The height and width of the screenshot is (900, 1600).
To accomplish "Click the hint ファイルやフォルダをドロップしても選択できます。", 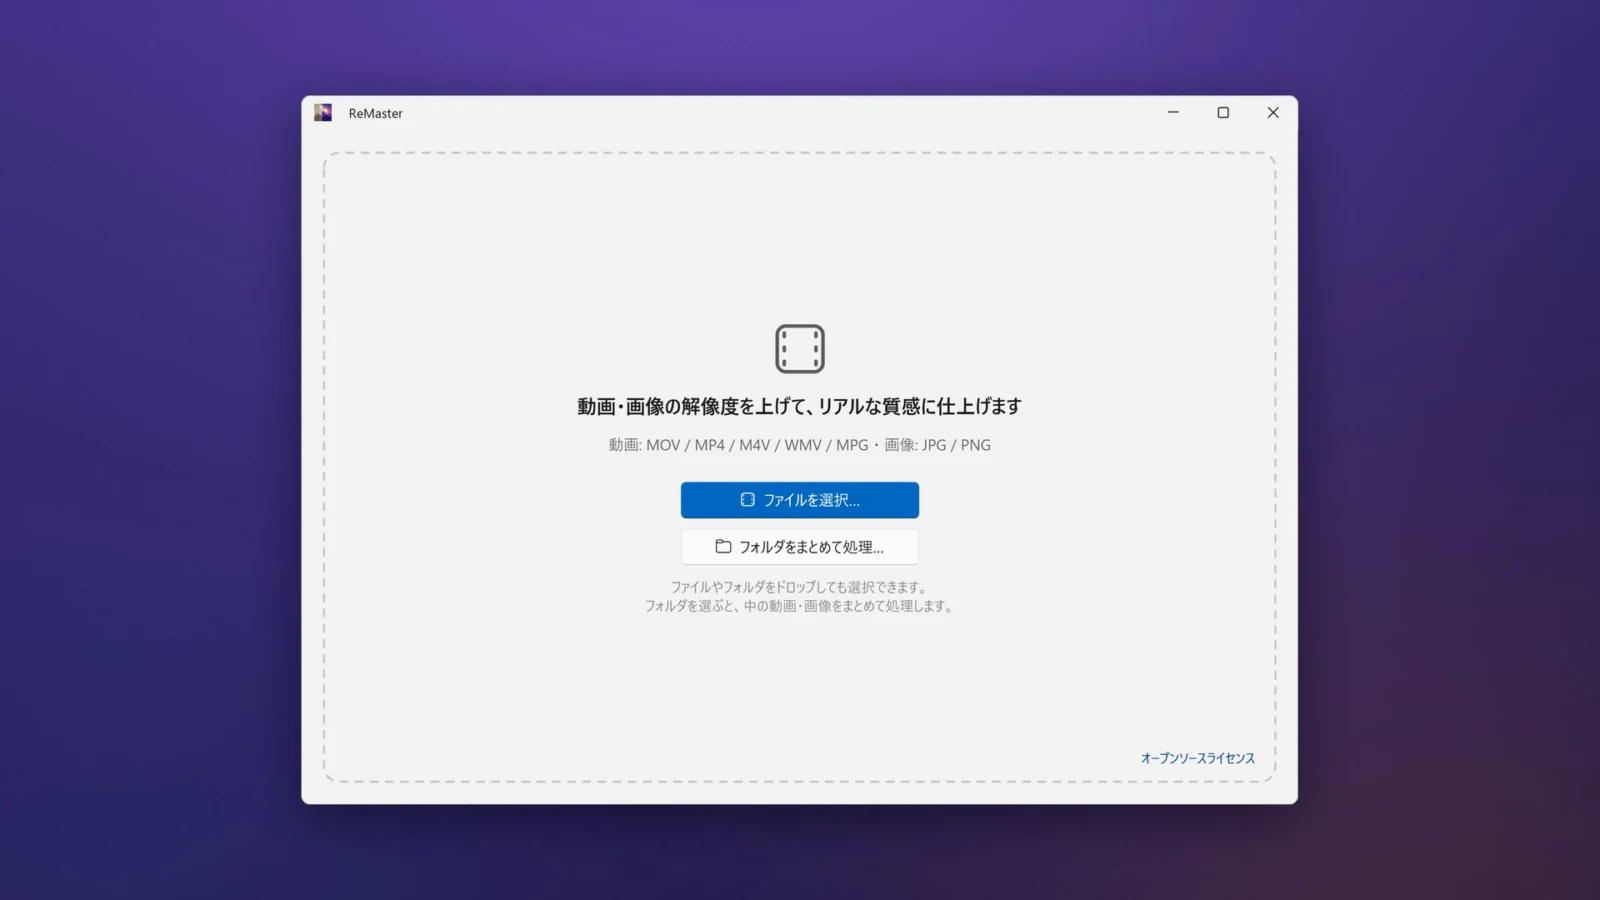I will pyautogui.click(x=800, y=587).
